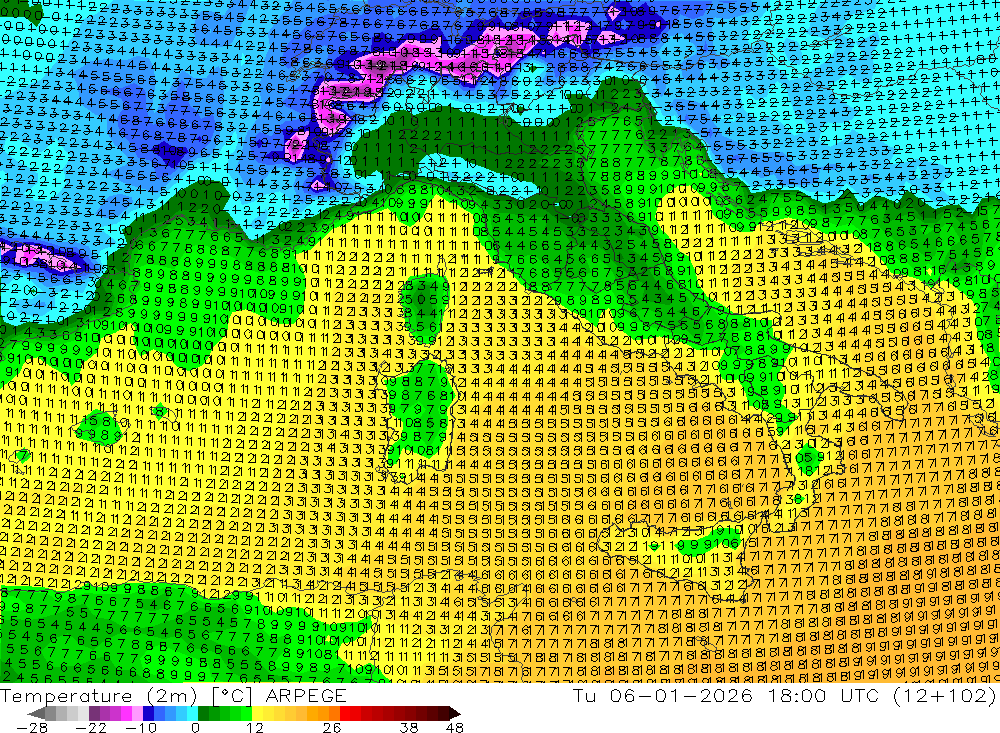
Task: Click the '-22' legend value
Action: [91, 727]
